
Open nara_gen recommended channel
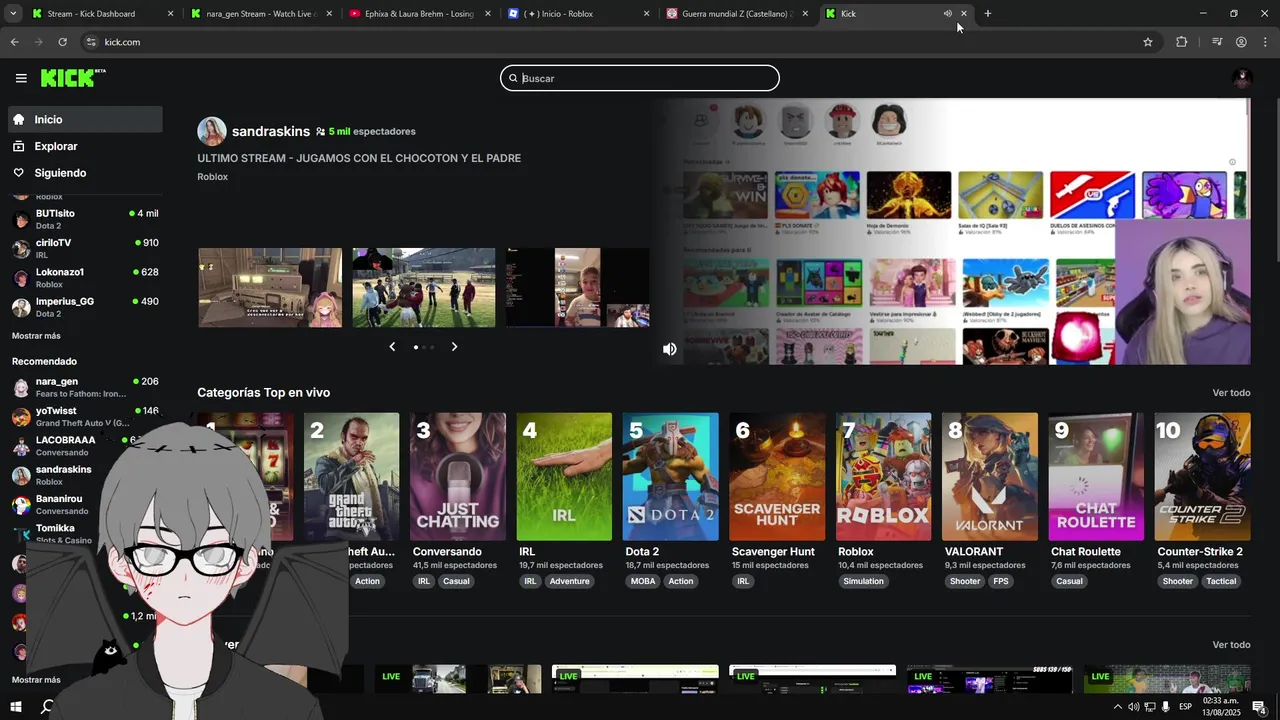(x=85, y=387)
